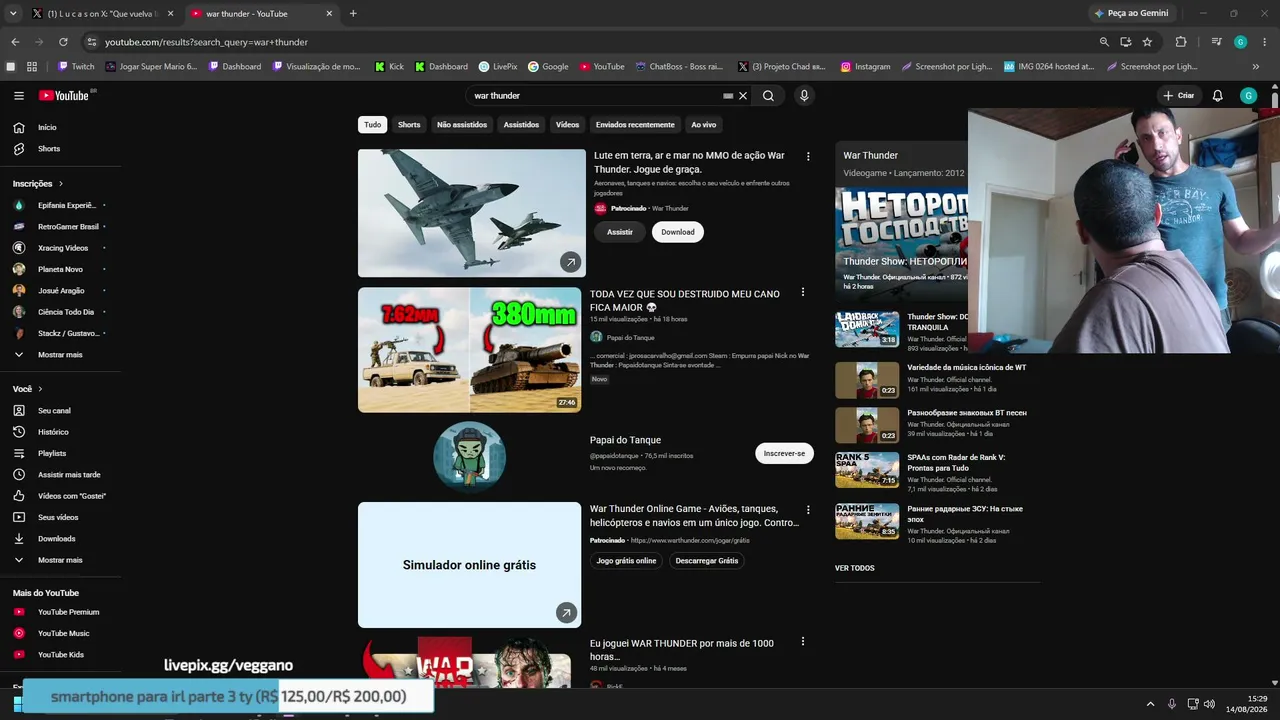Click the Download button on the War Thunder ad
The width and height of the screenshot is (1280, 720).
pyautogui.click(x=678, y=232)
